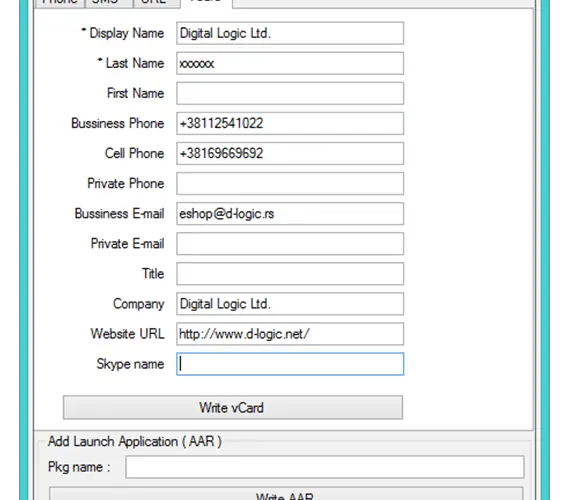This screenshot has height=500, width=563.
Task: Click the Company label text
Action: click(139, 304)
